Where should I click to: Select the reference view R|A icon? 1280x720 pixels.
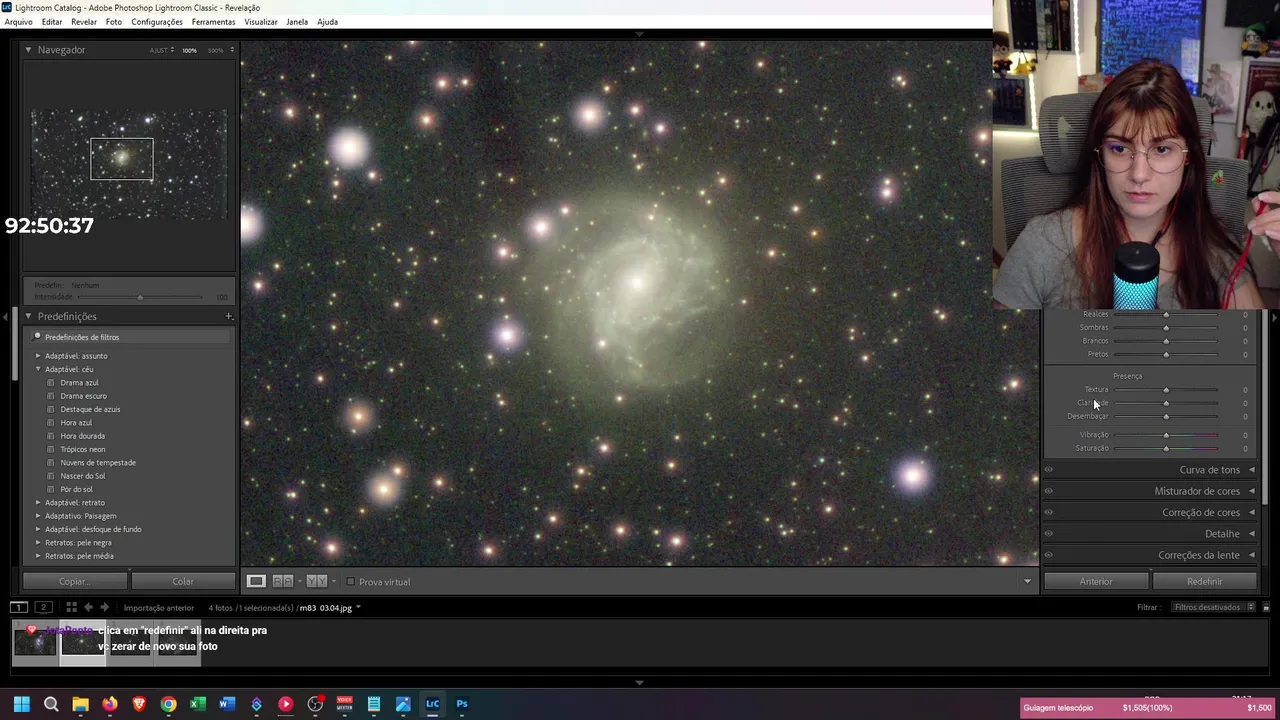[283, 581]
